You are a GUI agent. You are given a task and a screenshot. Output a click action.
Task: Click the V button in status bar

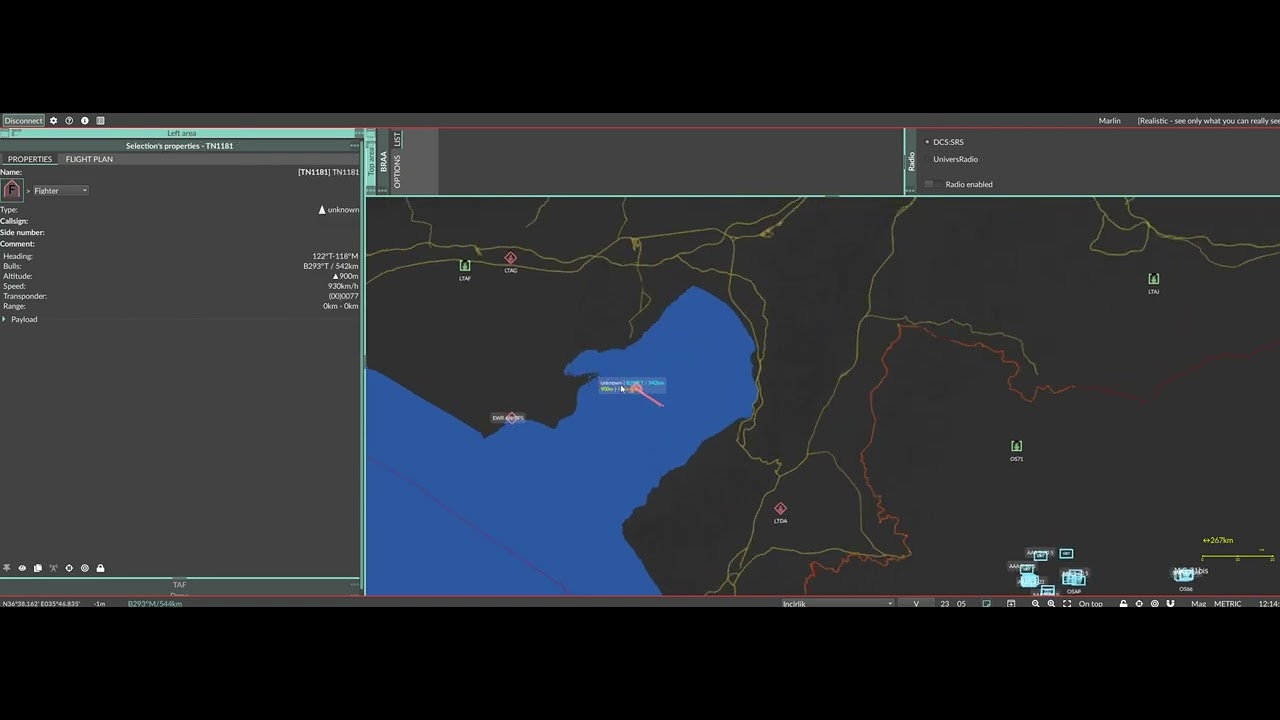[x=916, y=604]
